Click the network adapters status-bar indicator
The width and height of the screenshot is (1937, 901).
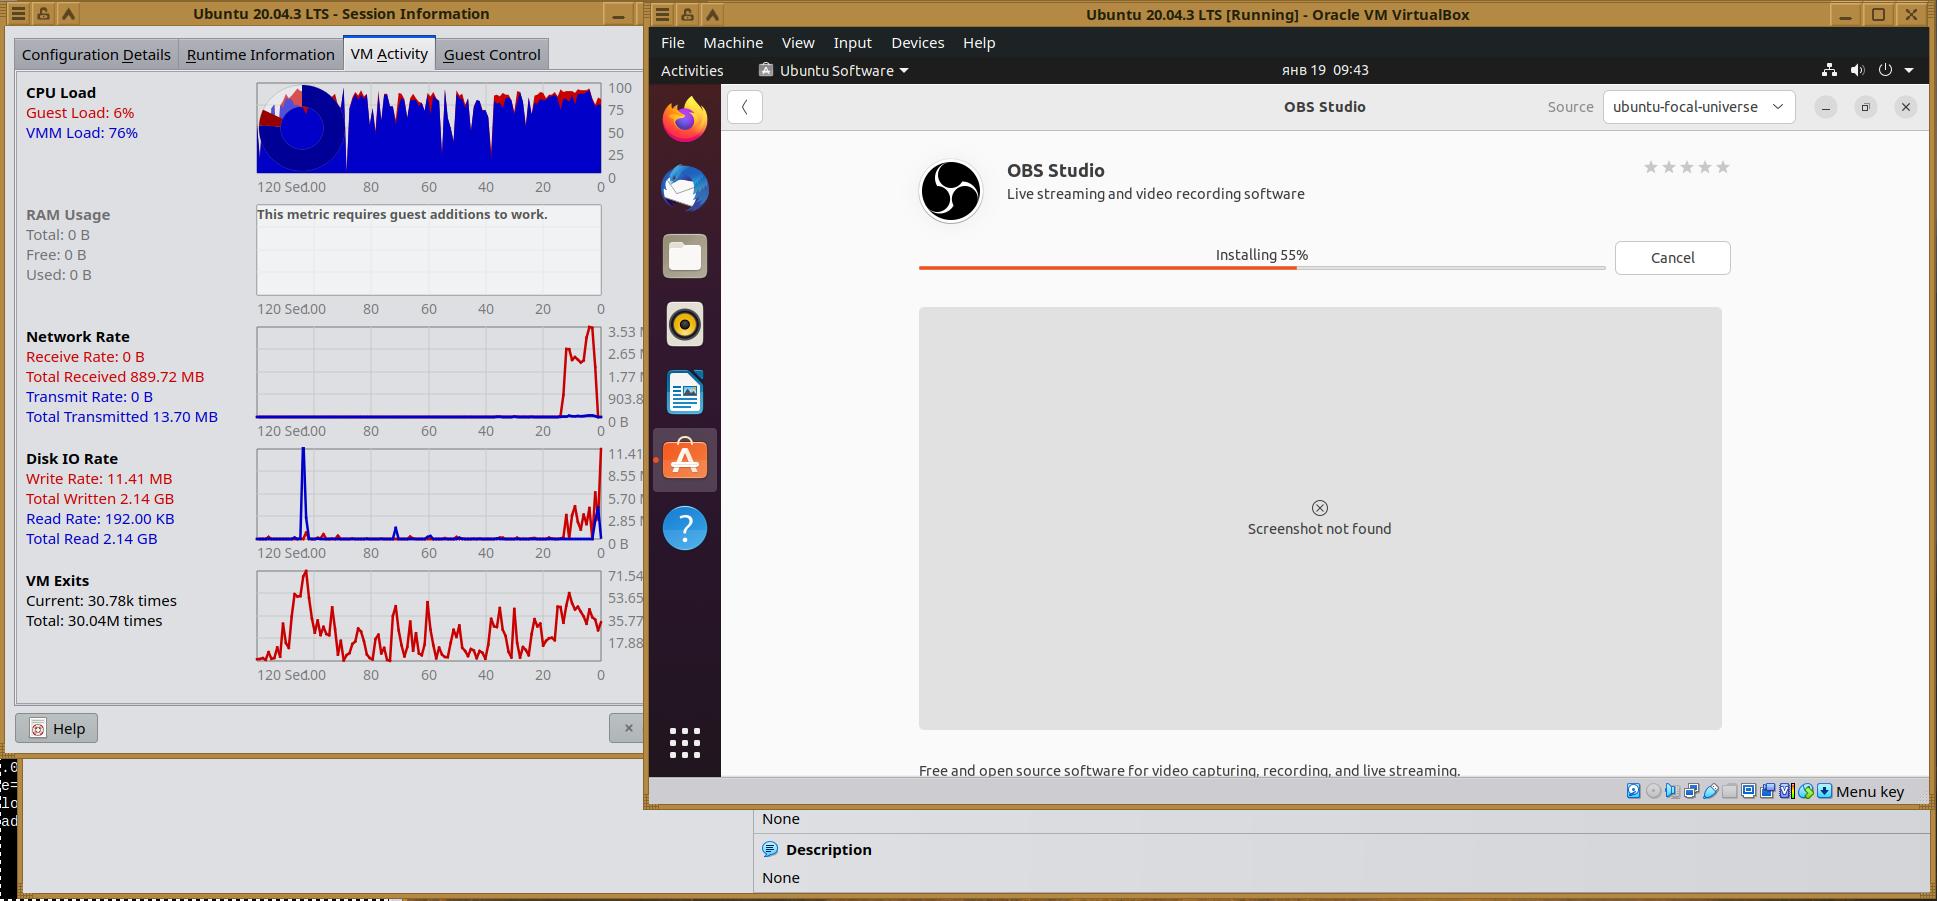click(x=1691, y=791)
